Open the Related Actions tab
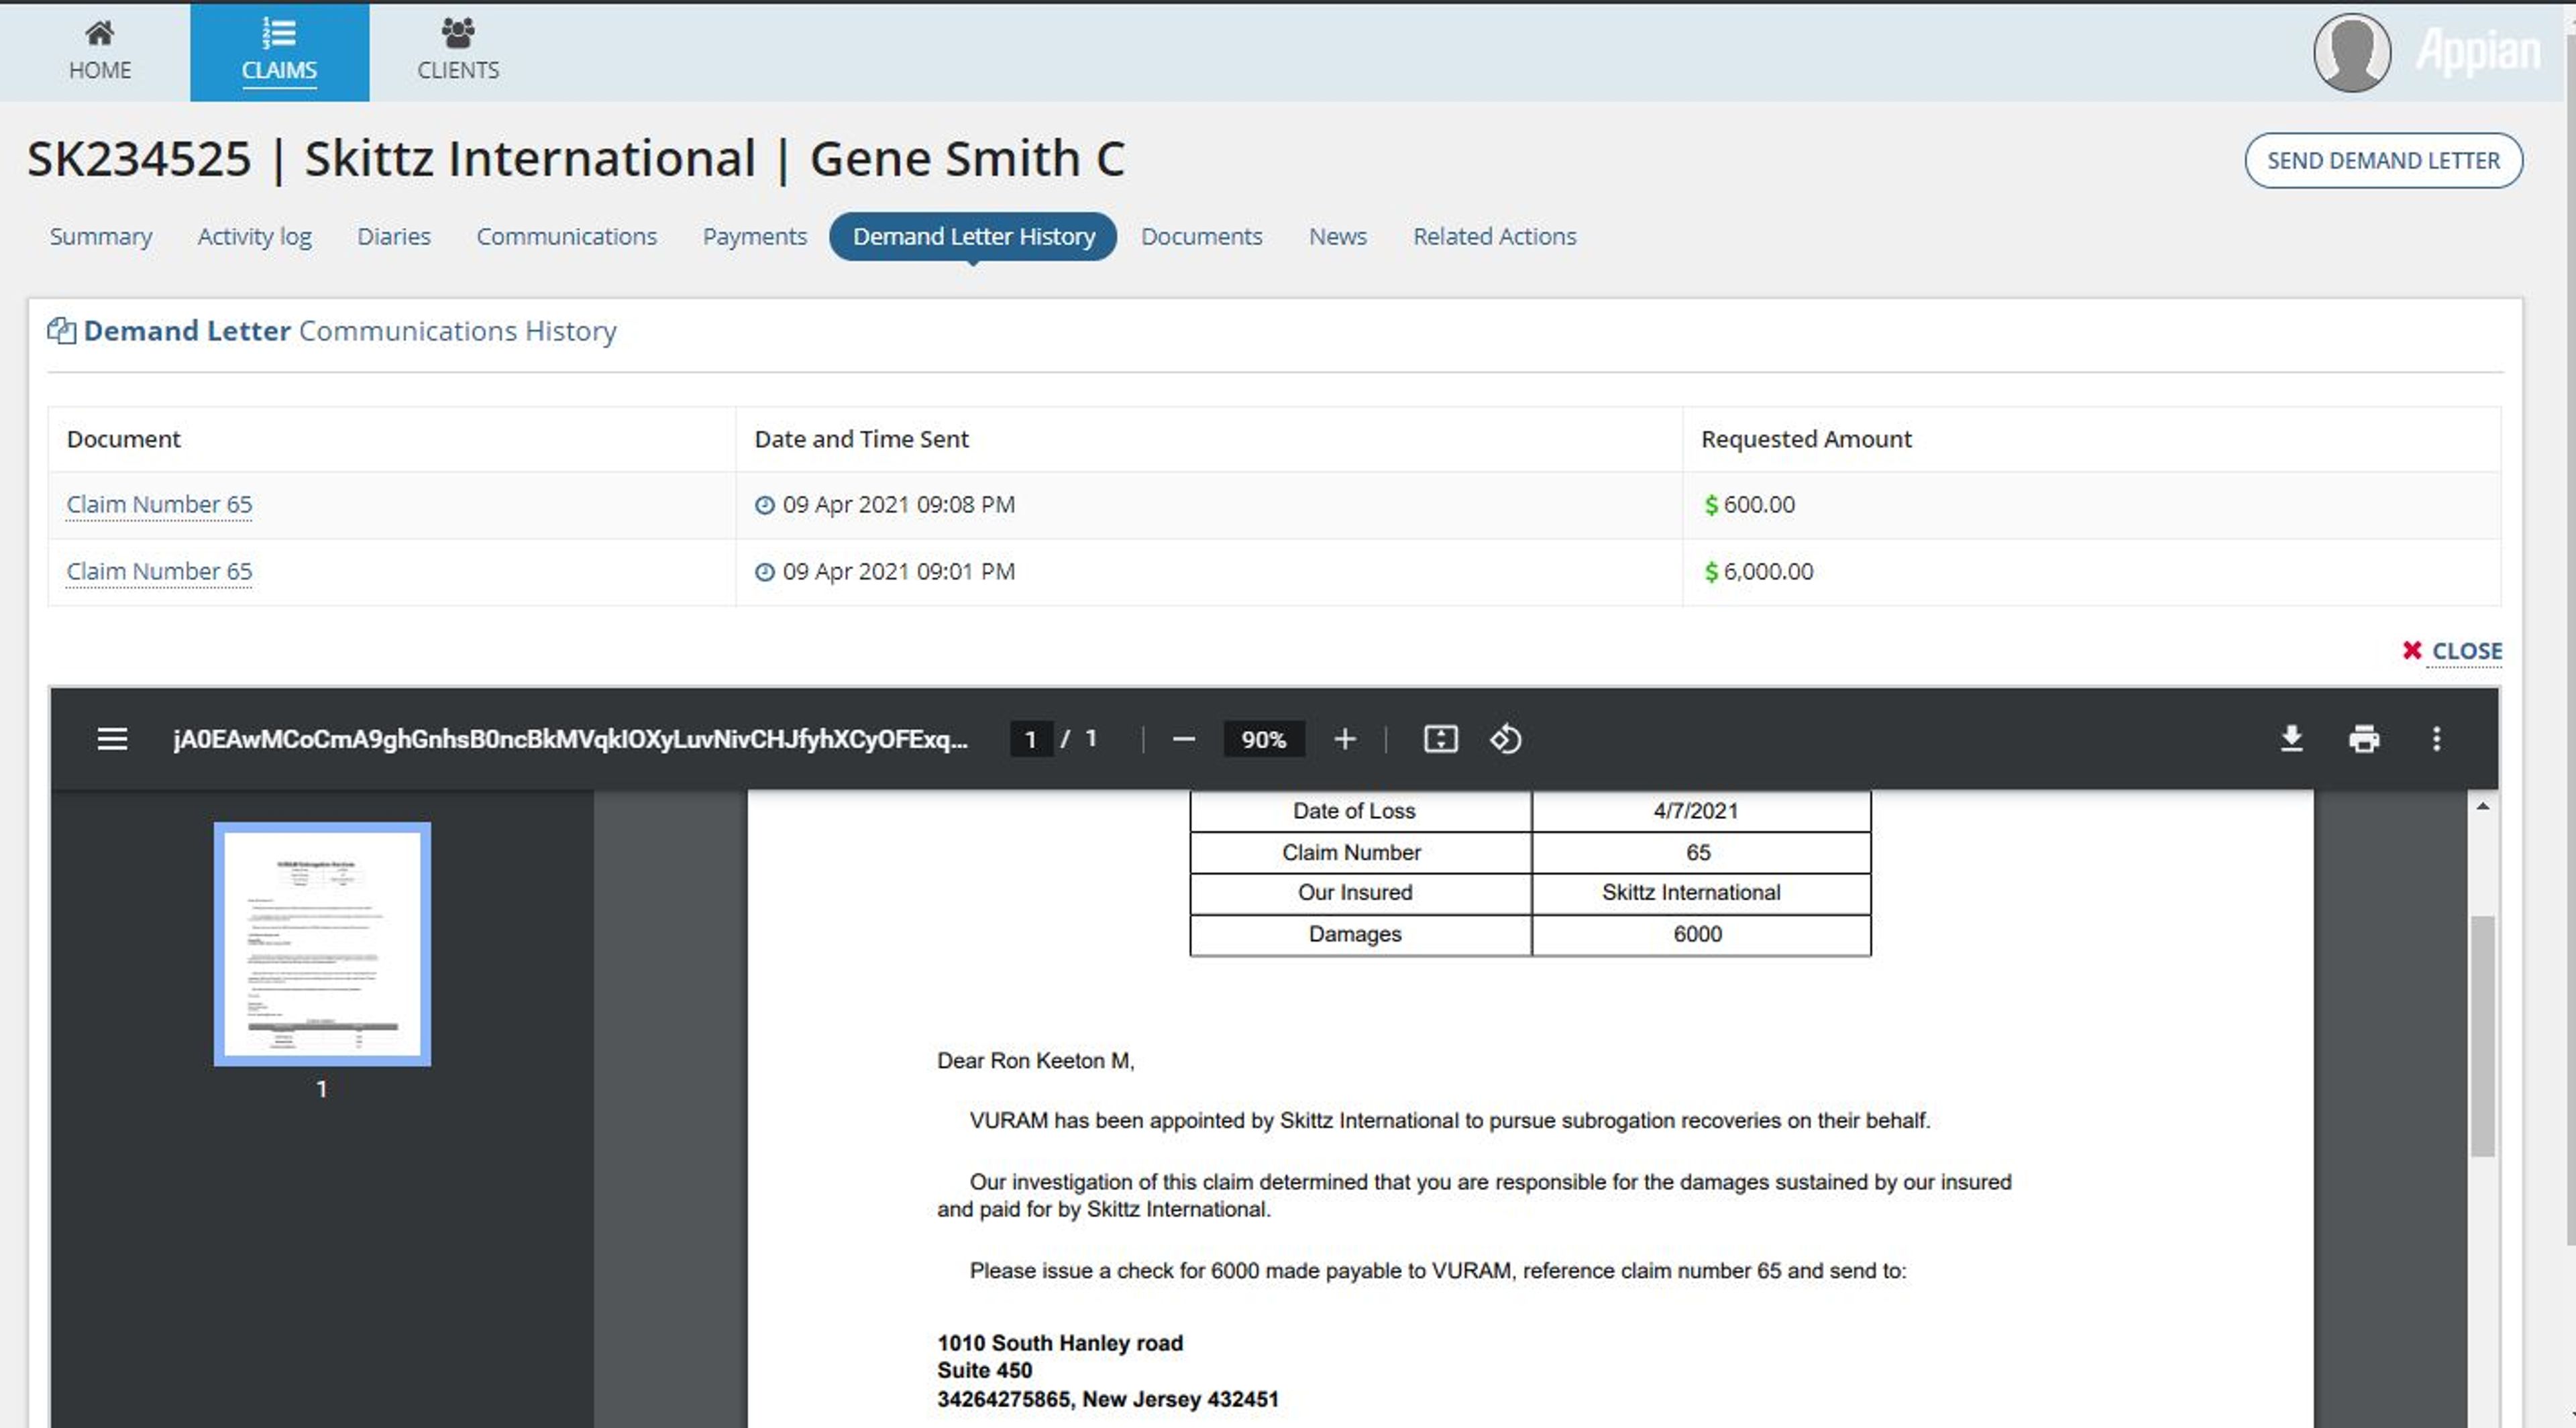Image resolution: width=2576 pixels, height=1428 pixels. (1495, 237)
